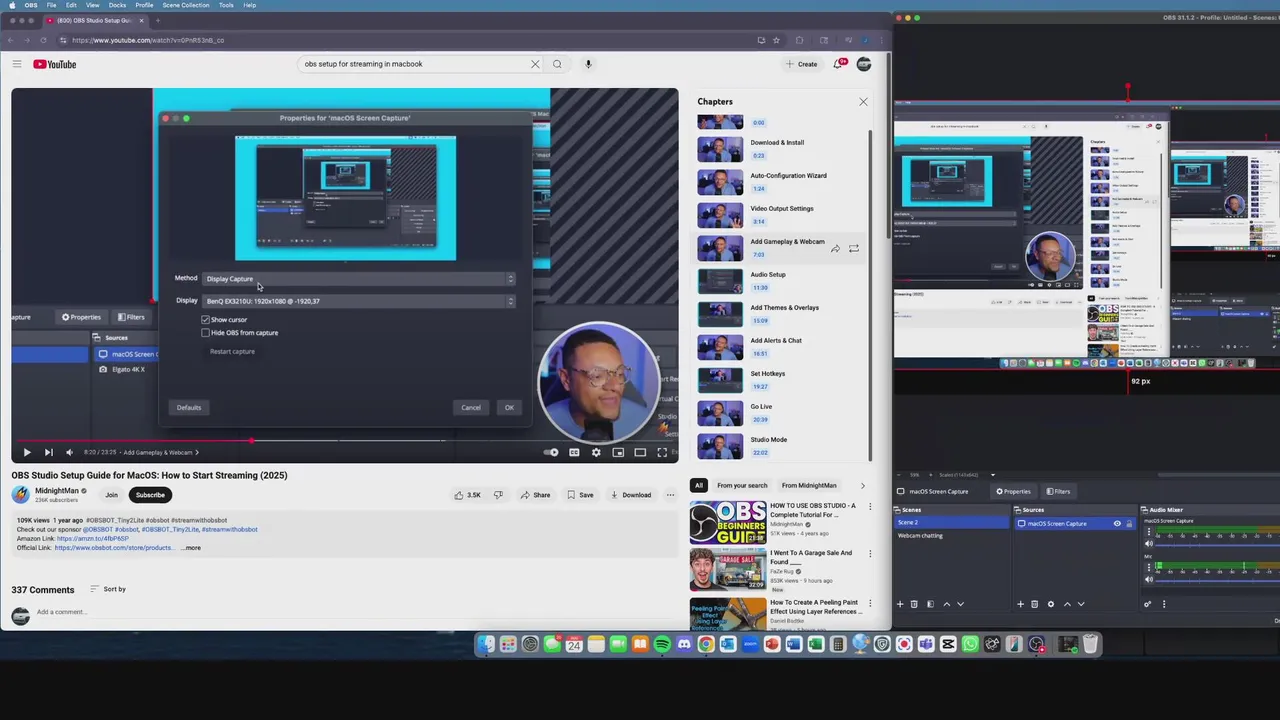Screen dimensions: 1280x720
Task: Download the video
Action: click(x=631, y=495)
